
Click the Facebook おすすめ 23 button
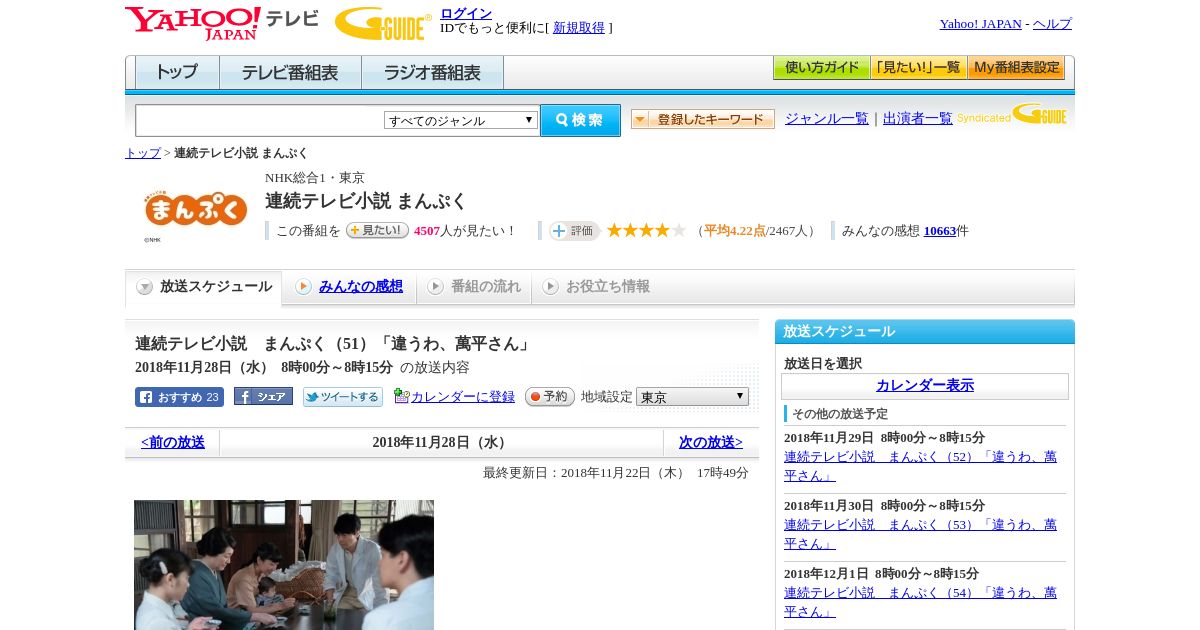[x=179, y=397]
